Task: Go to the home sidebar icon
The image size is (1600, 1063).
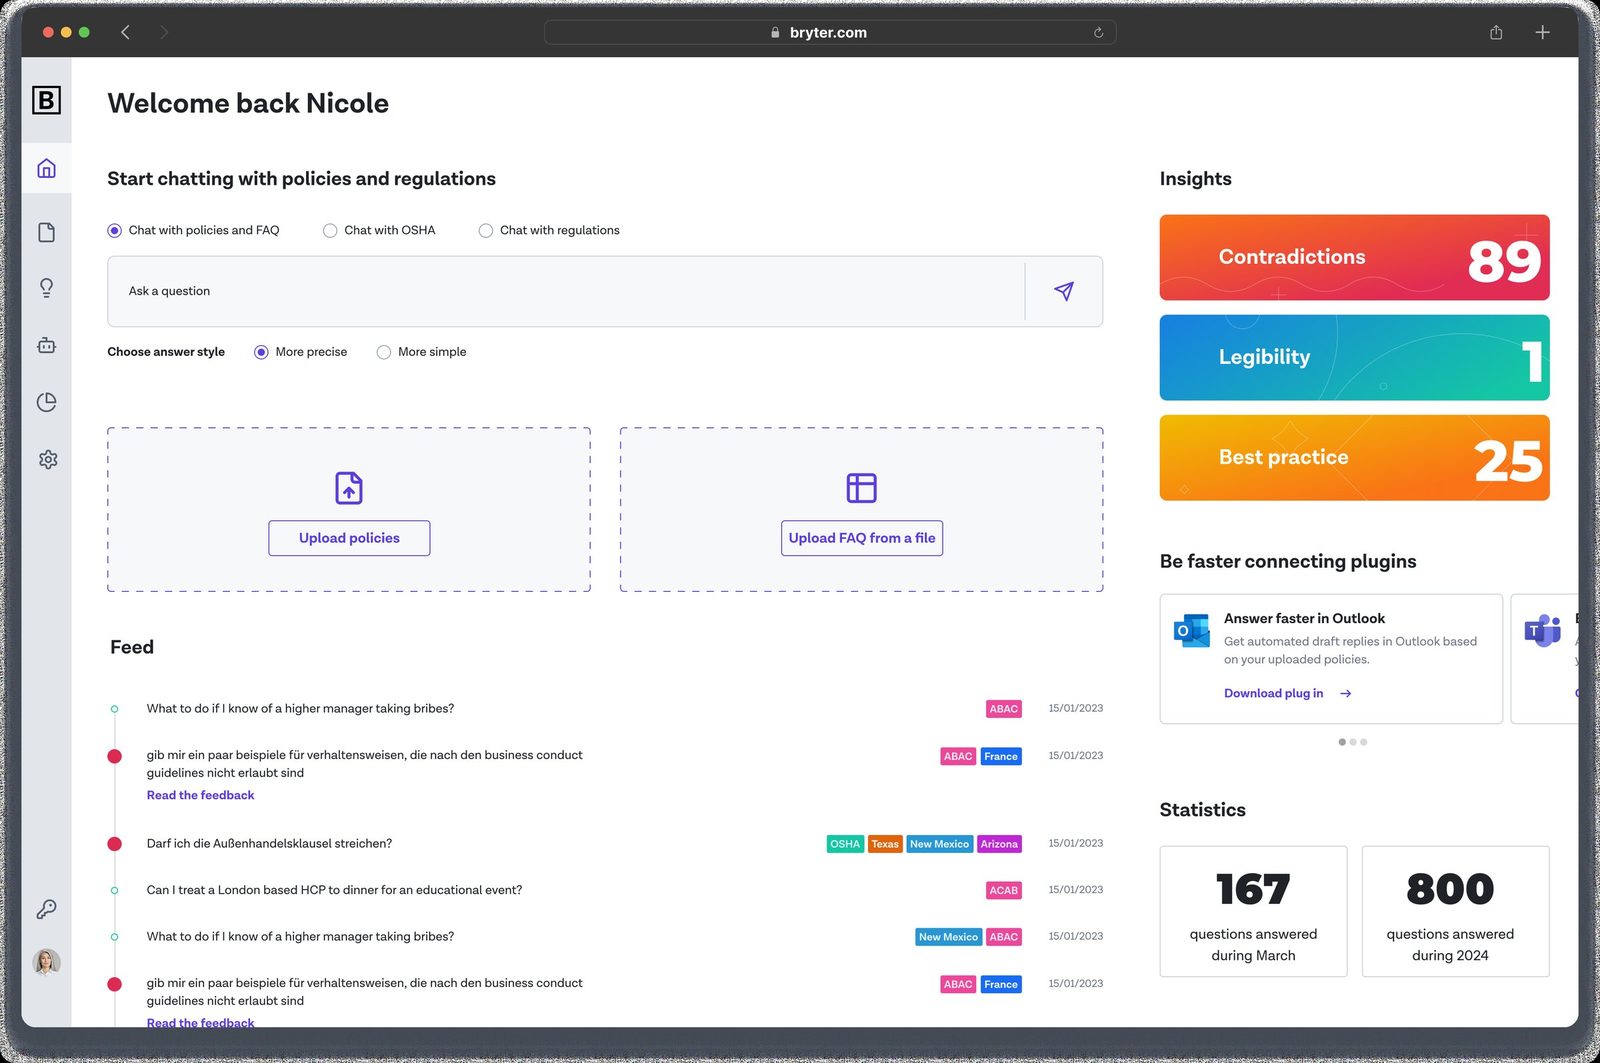Action: (x=46, y=168)
